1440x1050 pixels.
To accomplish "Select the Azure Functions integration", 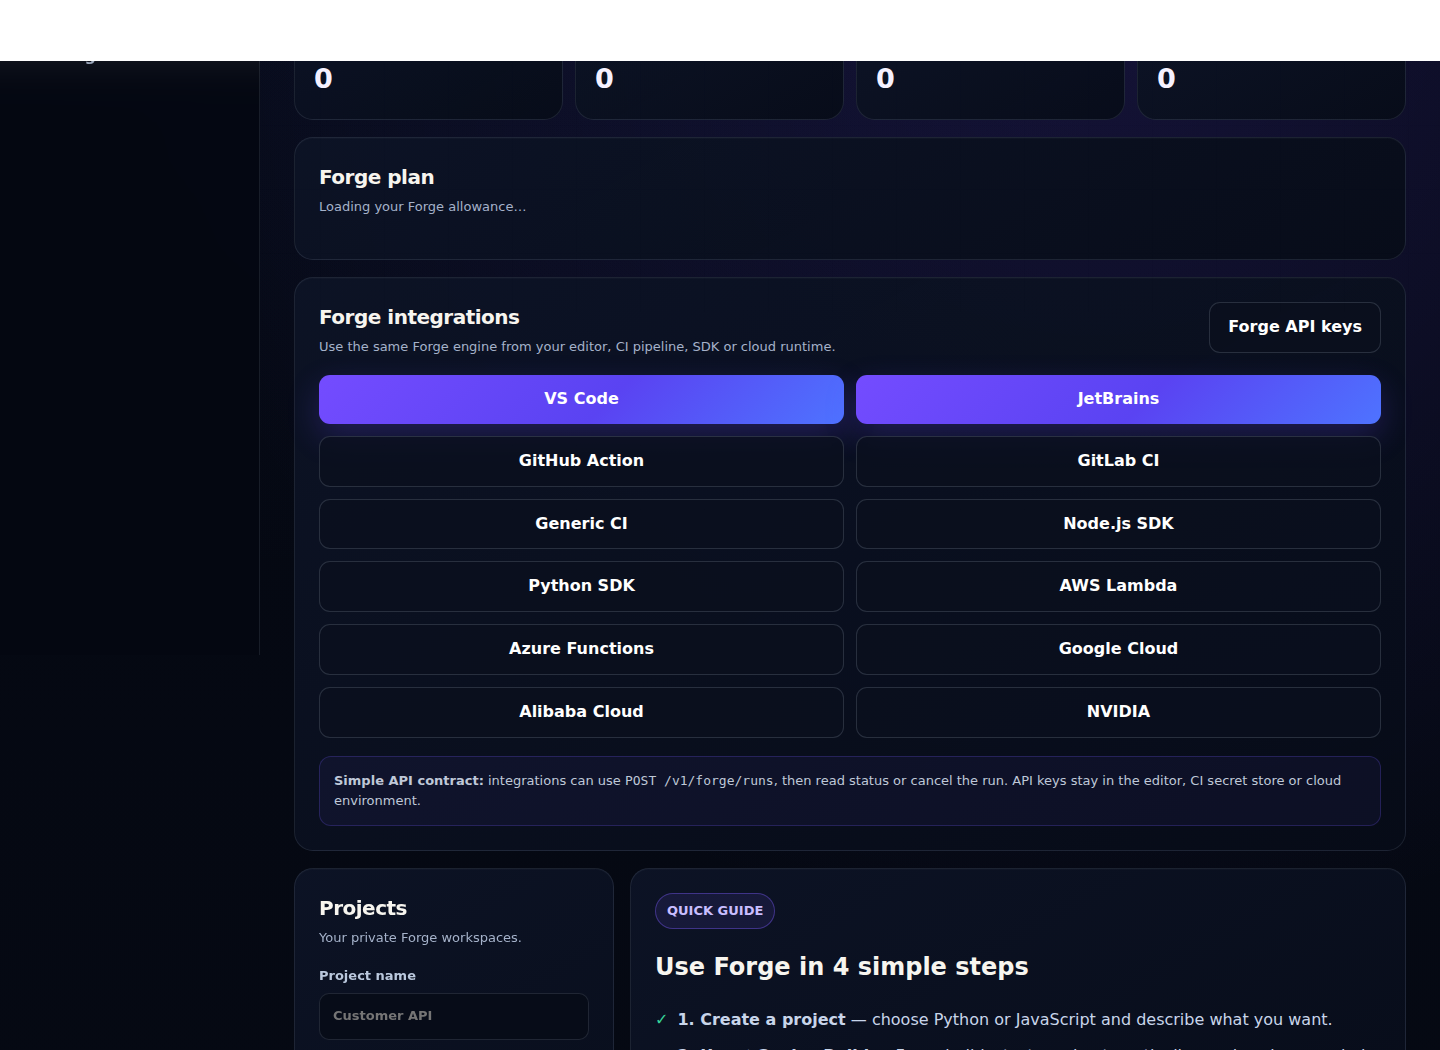I will 581,649.
